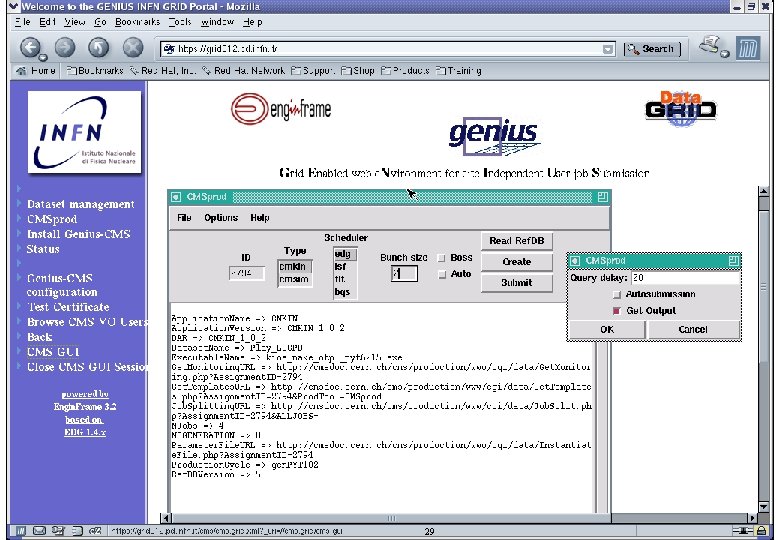Image resolution: width=780 pixels, height=540 pixels.
Task: Click the page vertical scrollbar down arrow
Action: pos(764,507)
